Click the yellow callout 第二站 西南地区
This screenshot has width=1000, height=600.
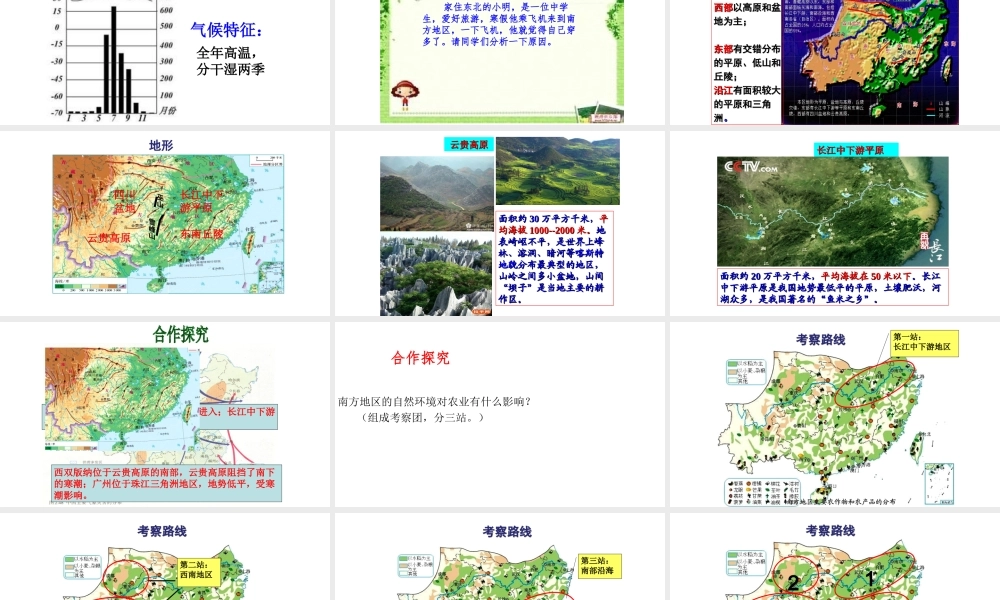tap(198, 571)
